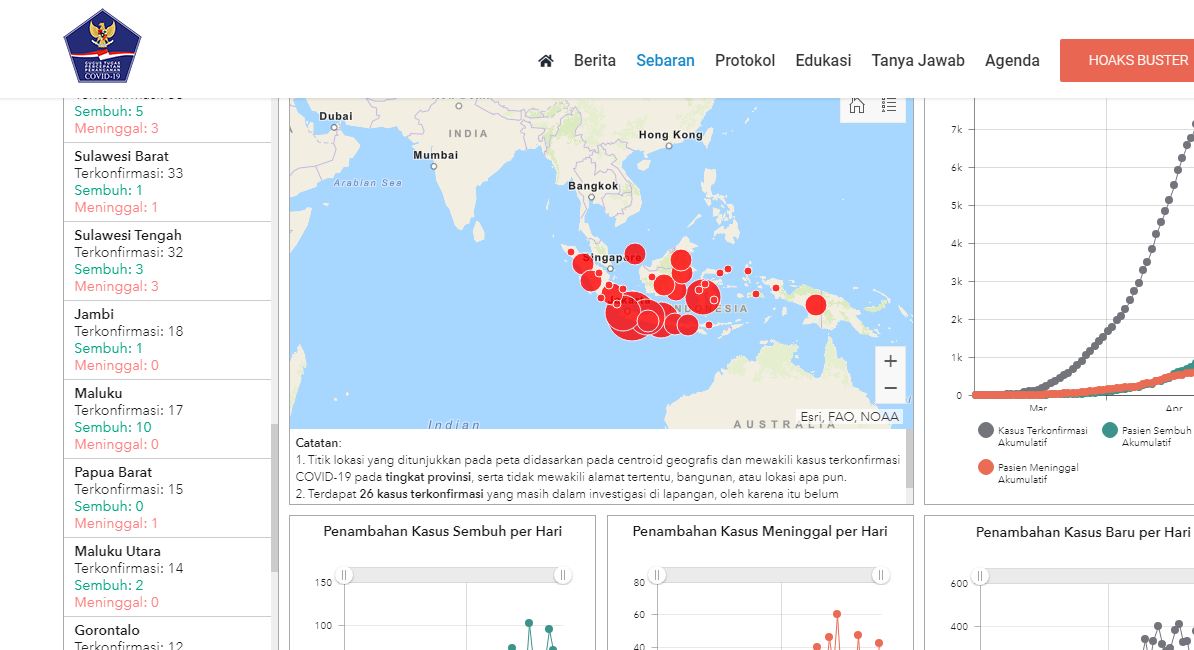Zoom in using the map plus icon
The width and height of the screenshot is (1194, 650).
click(x=890, y=361)
